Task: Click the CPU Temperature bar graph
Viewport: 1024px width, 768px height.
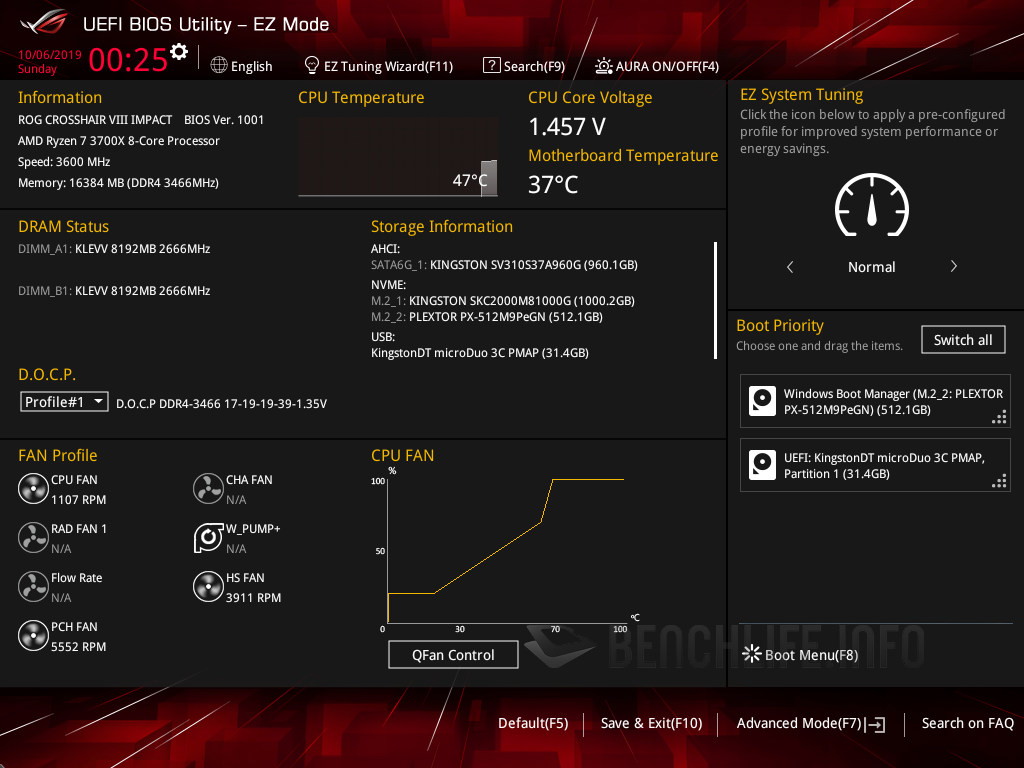Action: 398,157
